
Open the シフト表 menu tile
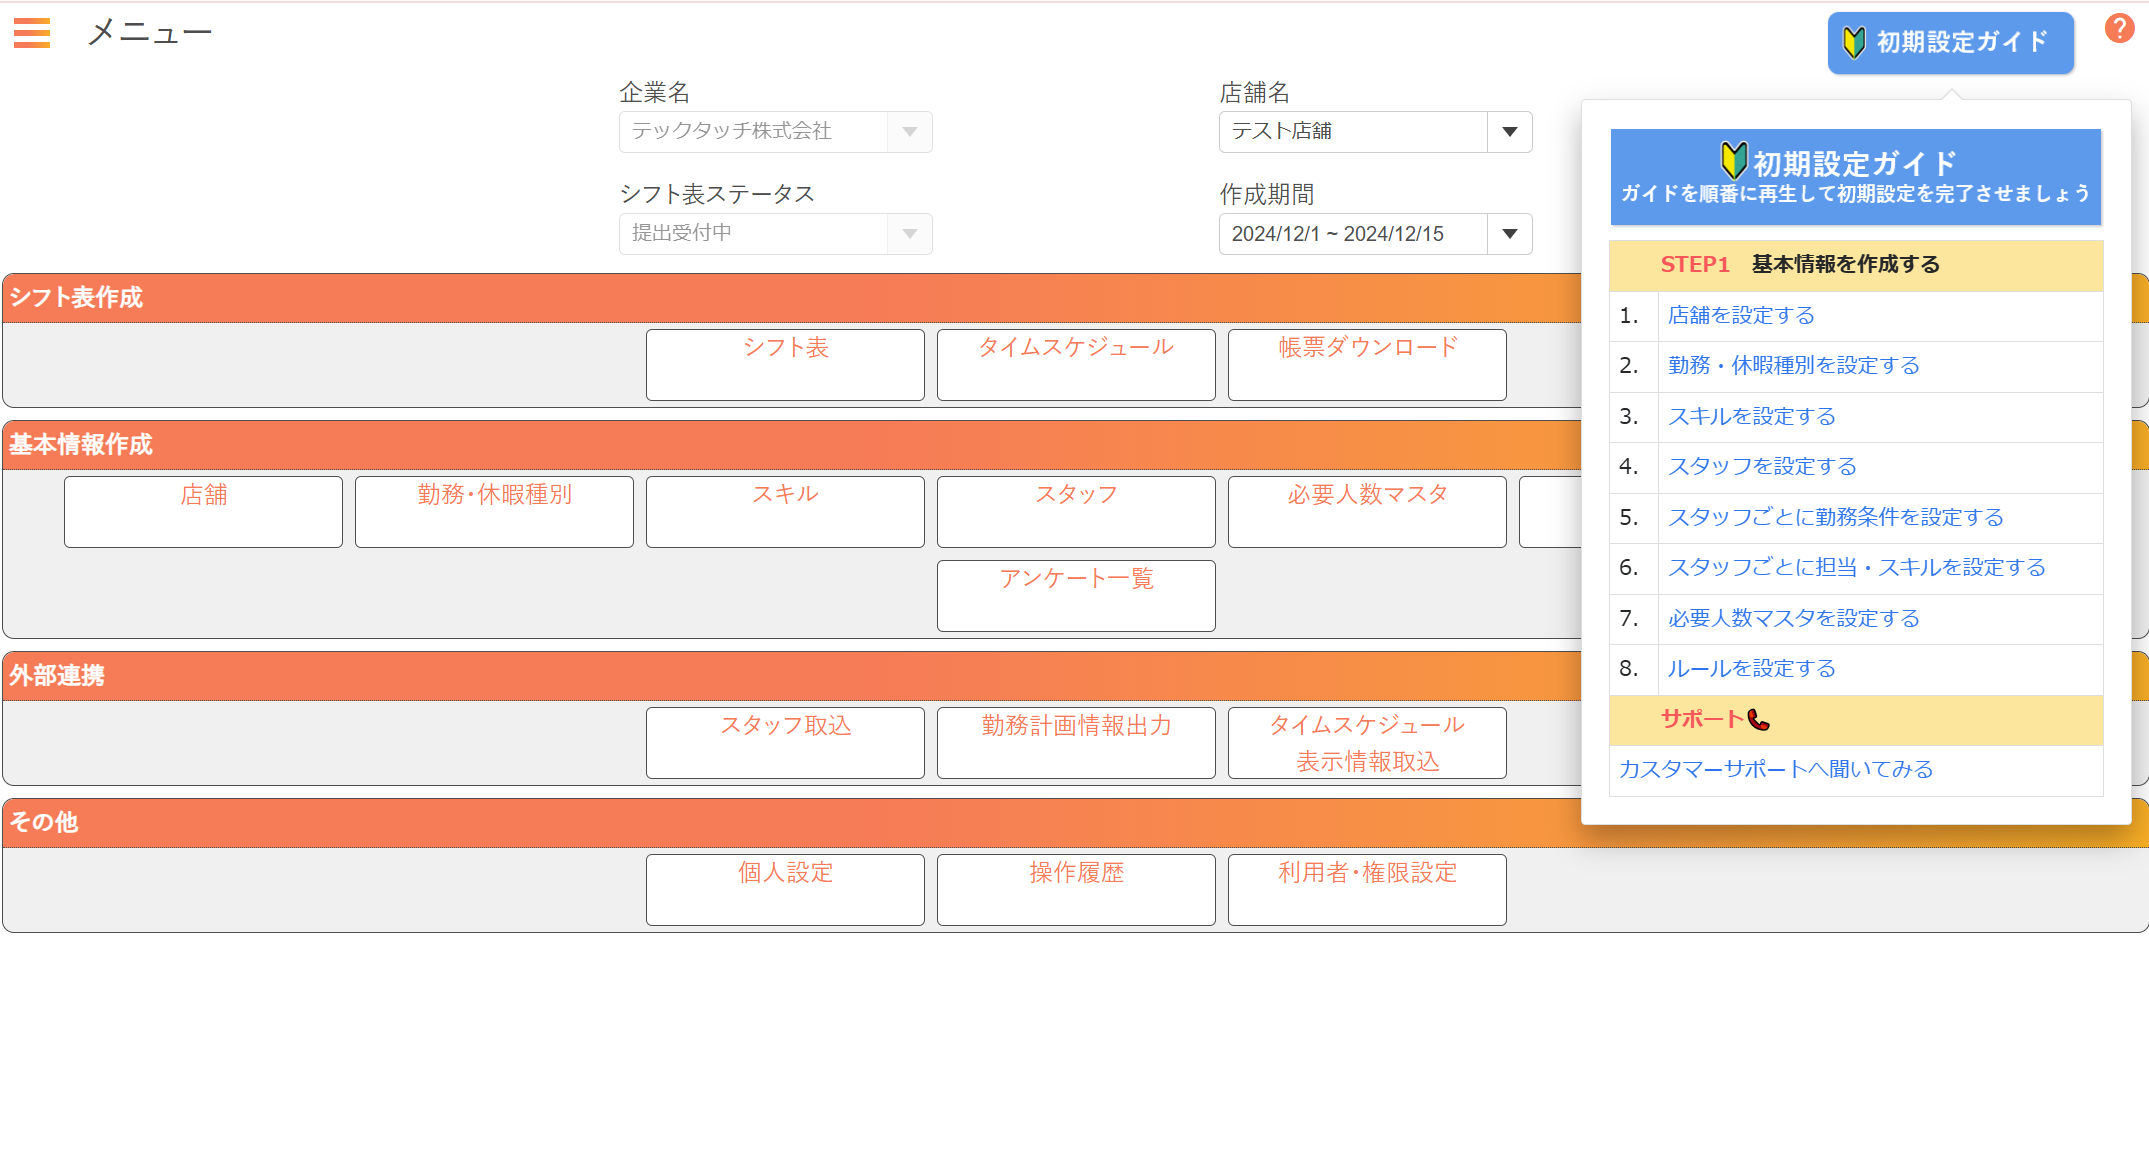tap(785, 364)
